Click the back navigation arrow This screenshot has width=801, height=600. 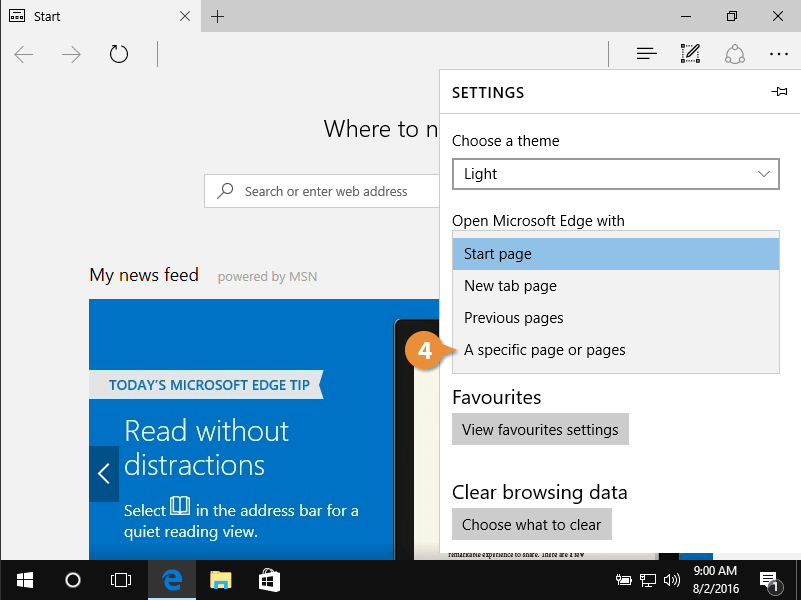tap(23, 54)
